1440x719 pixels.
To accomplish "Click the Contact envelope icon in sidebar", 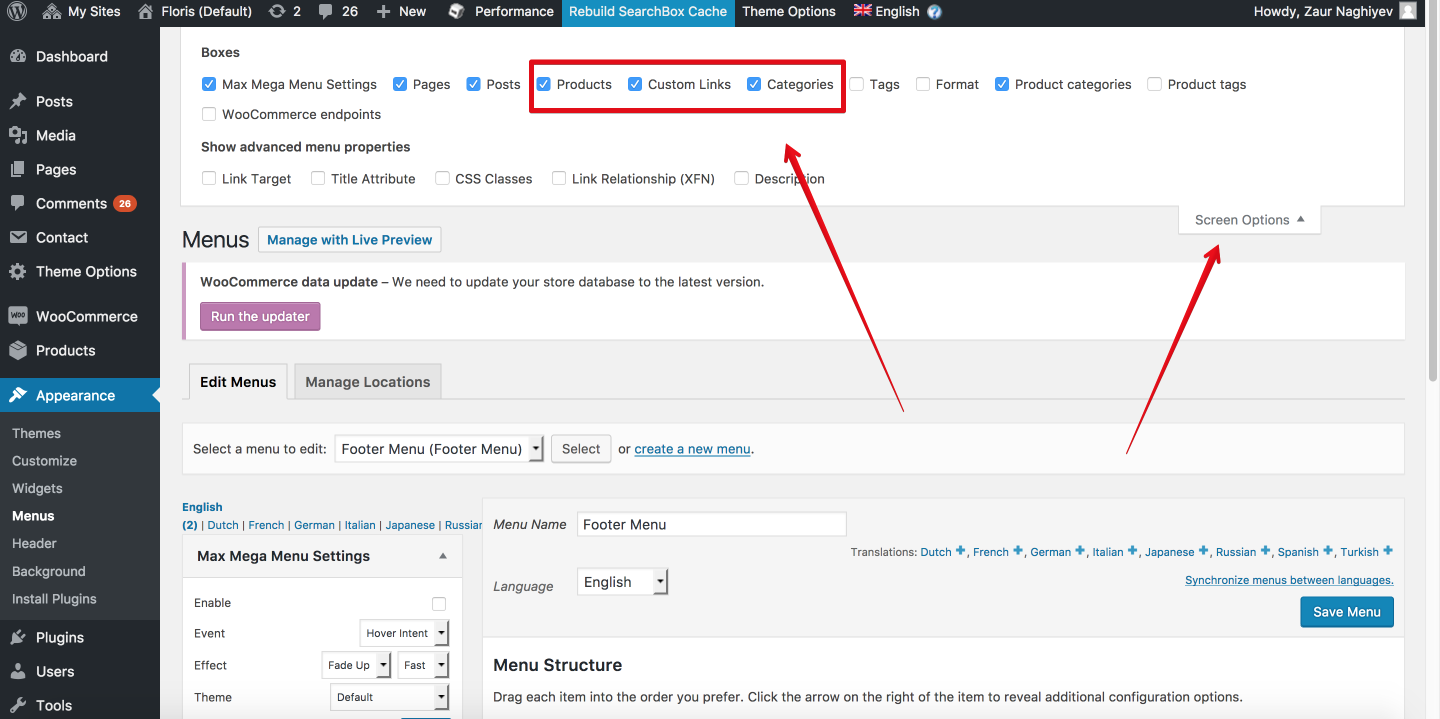I will 18,237.
